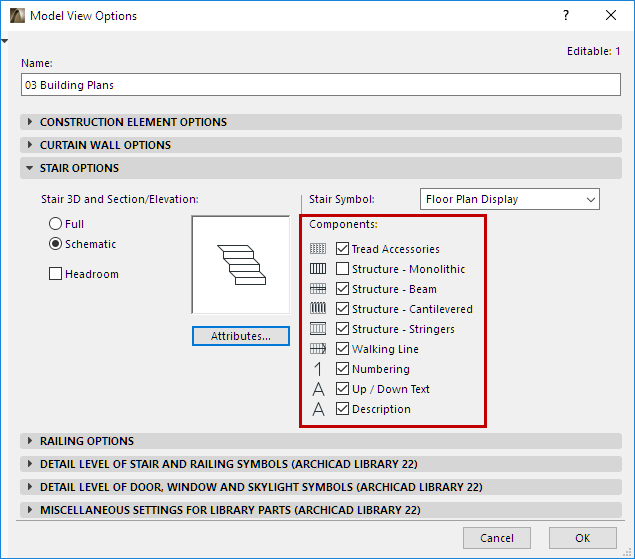The height and width of the screenshot is (559, 635).
Task: Click the "Components:" label
Action: point(343,224)
